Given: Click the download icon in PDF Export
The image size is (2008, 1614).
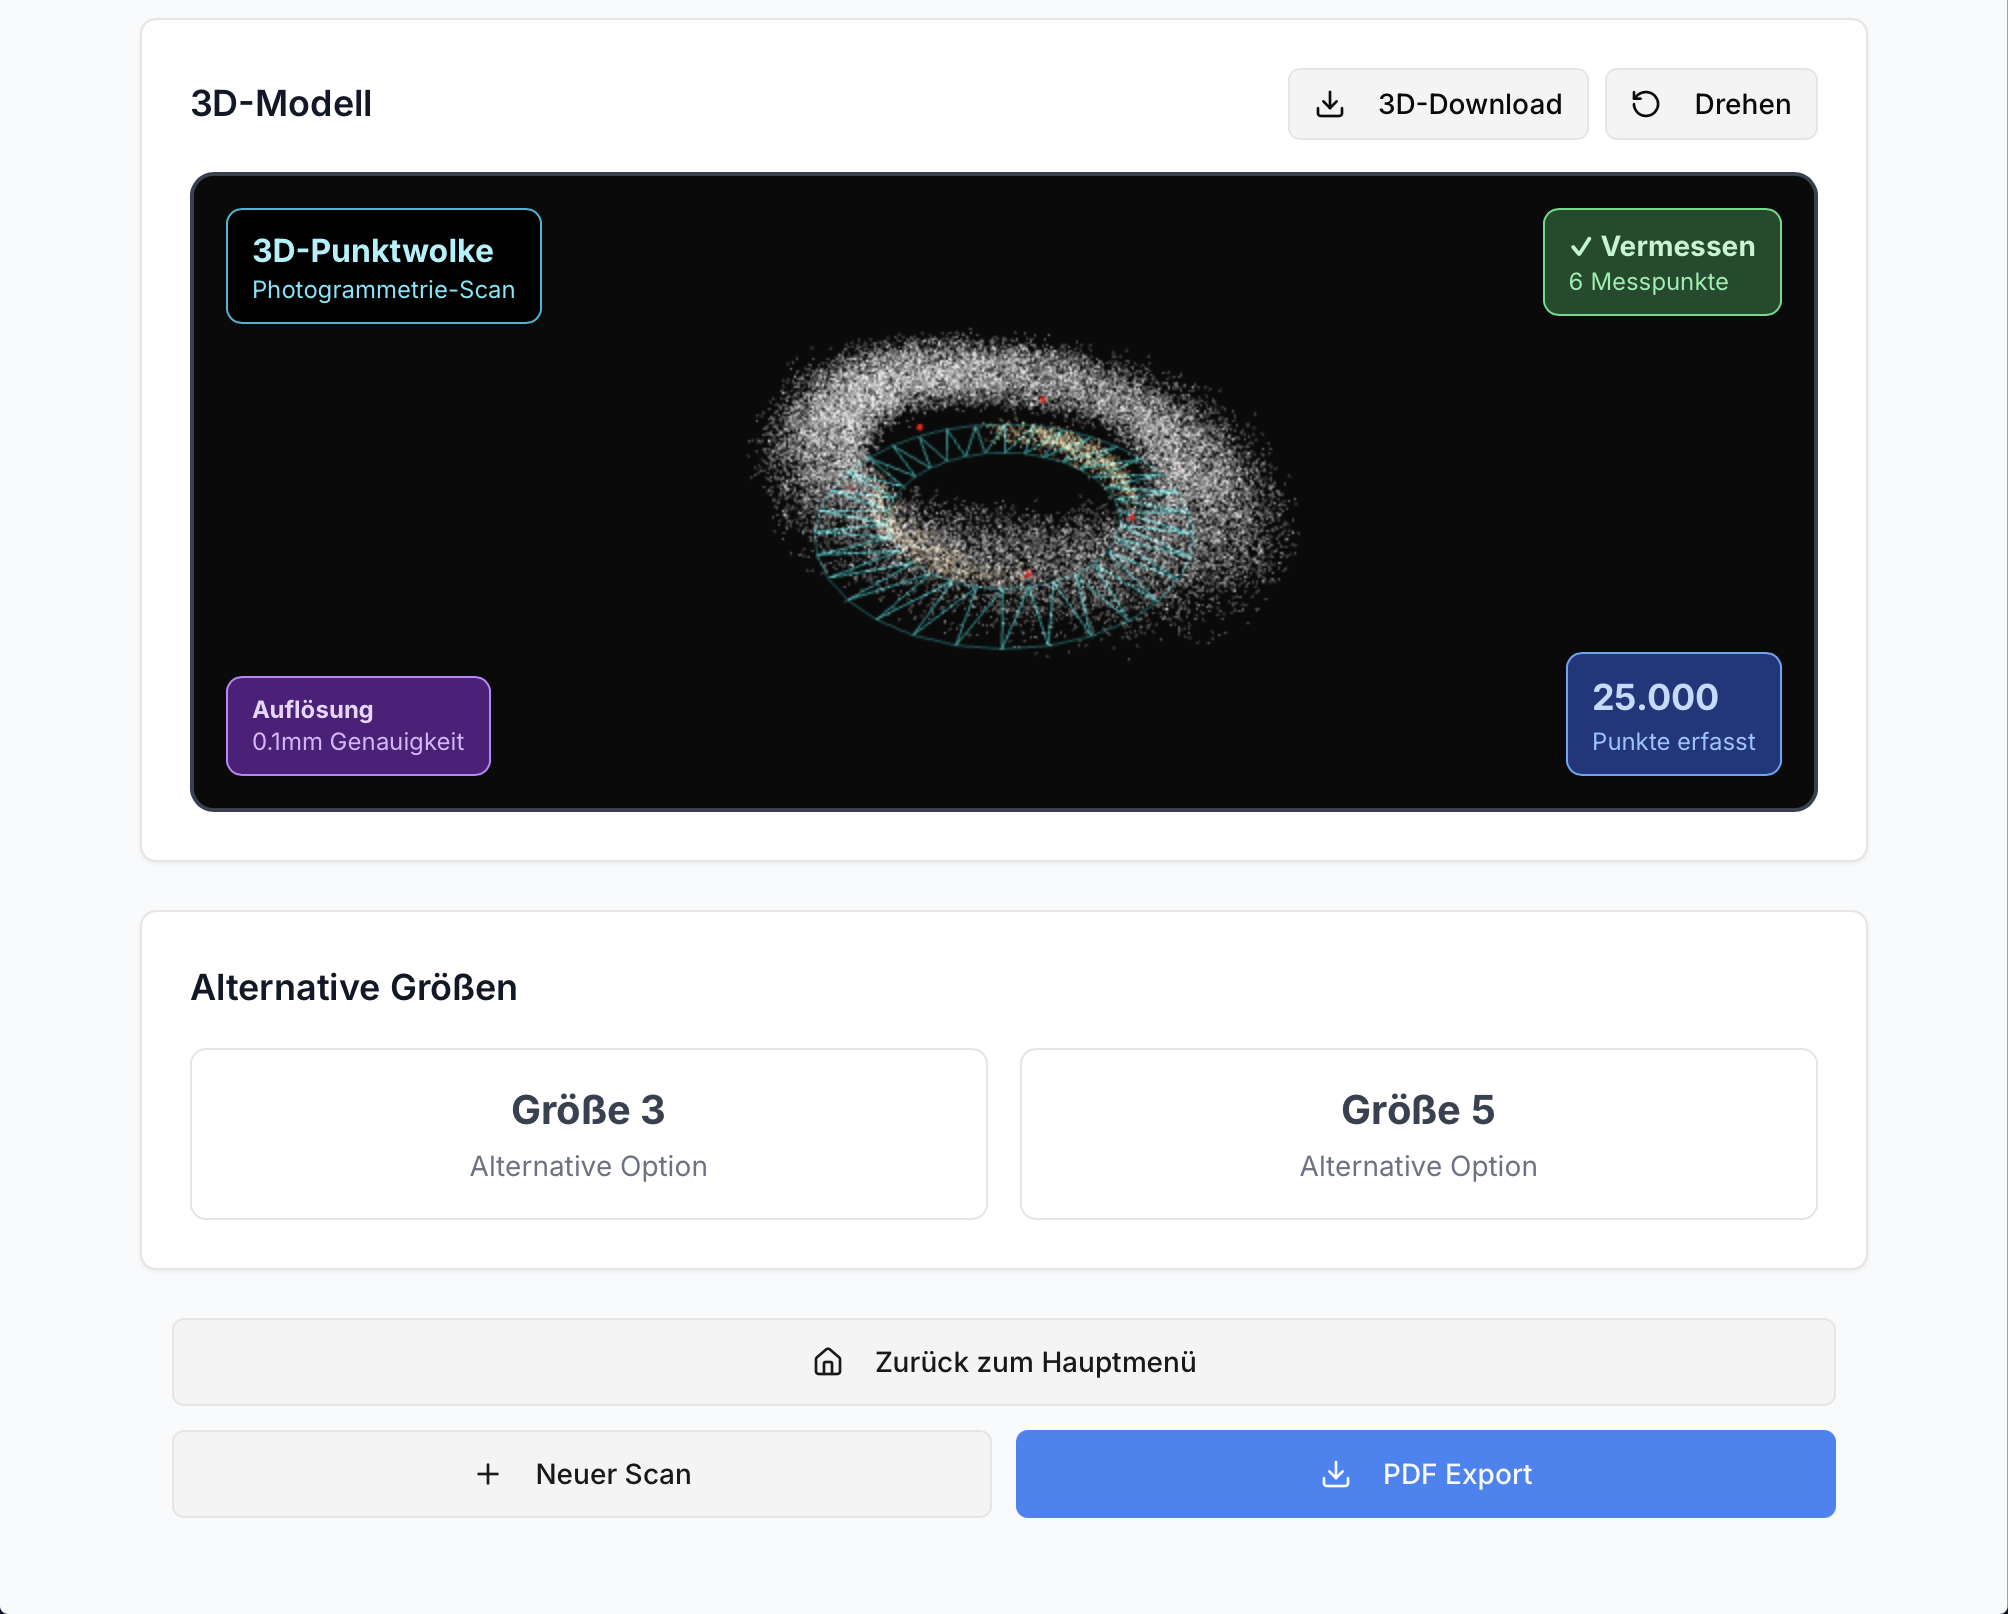Looking at the screenshot, I should coord(1336,1474).
